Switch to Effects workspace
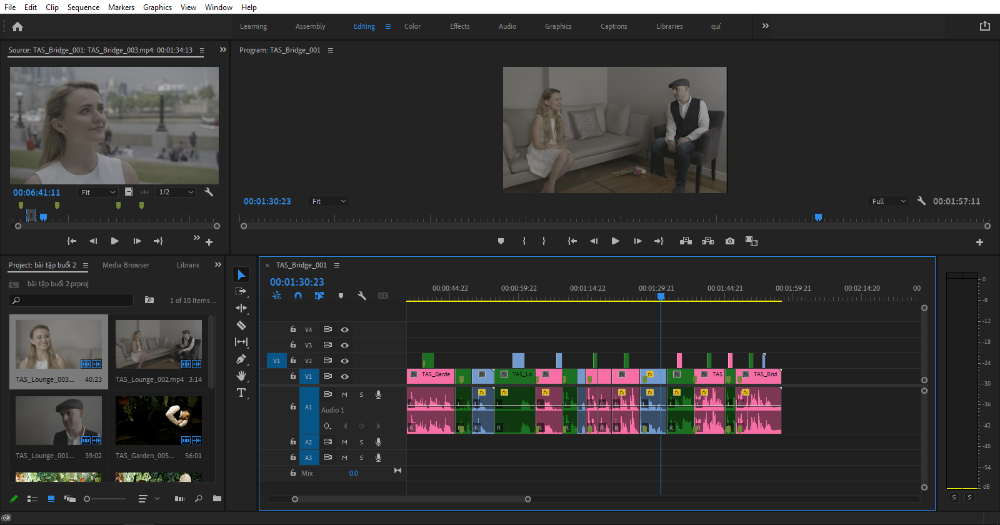The width and height of the screenshot is (1000, 525). pos(460,27)
